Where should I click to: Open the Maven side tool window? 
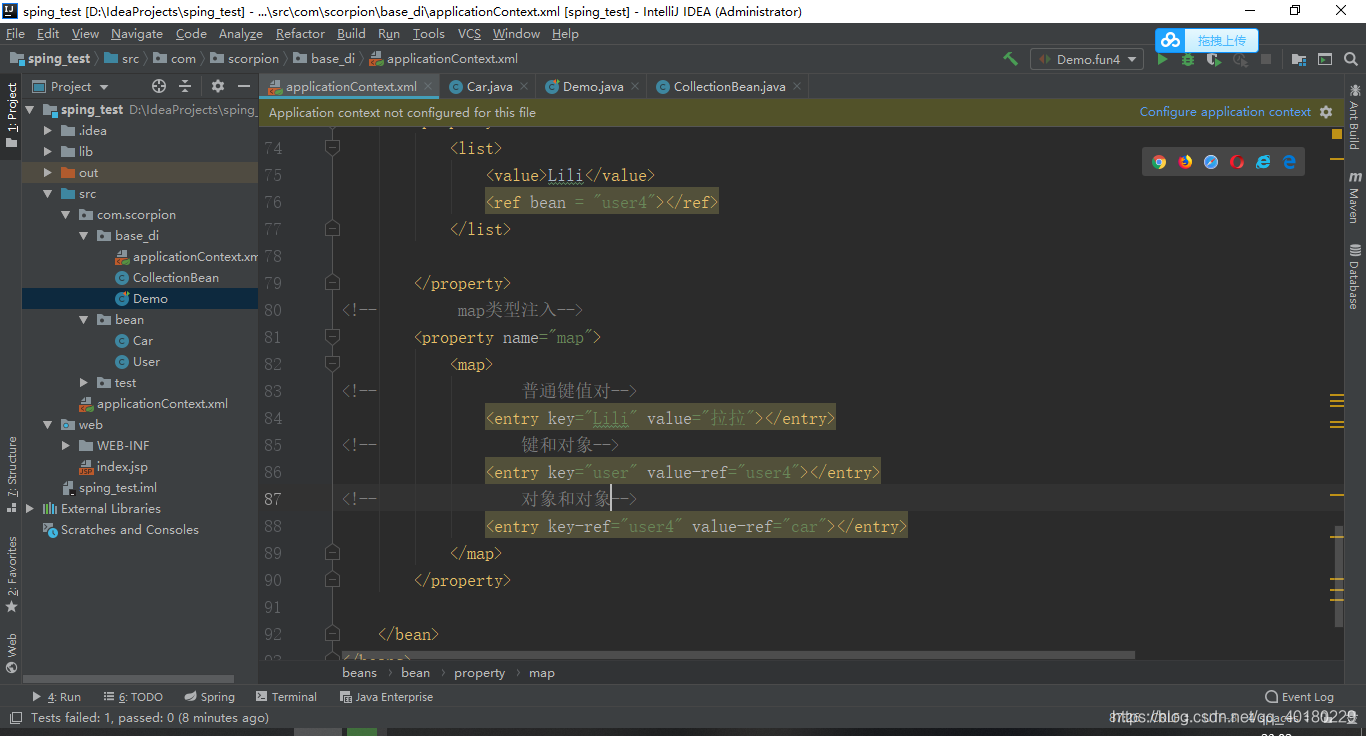click(x=1355, y=197)
